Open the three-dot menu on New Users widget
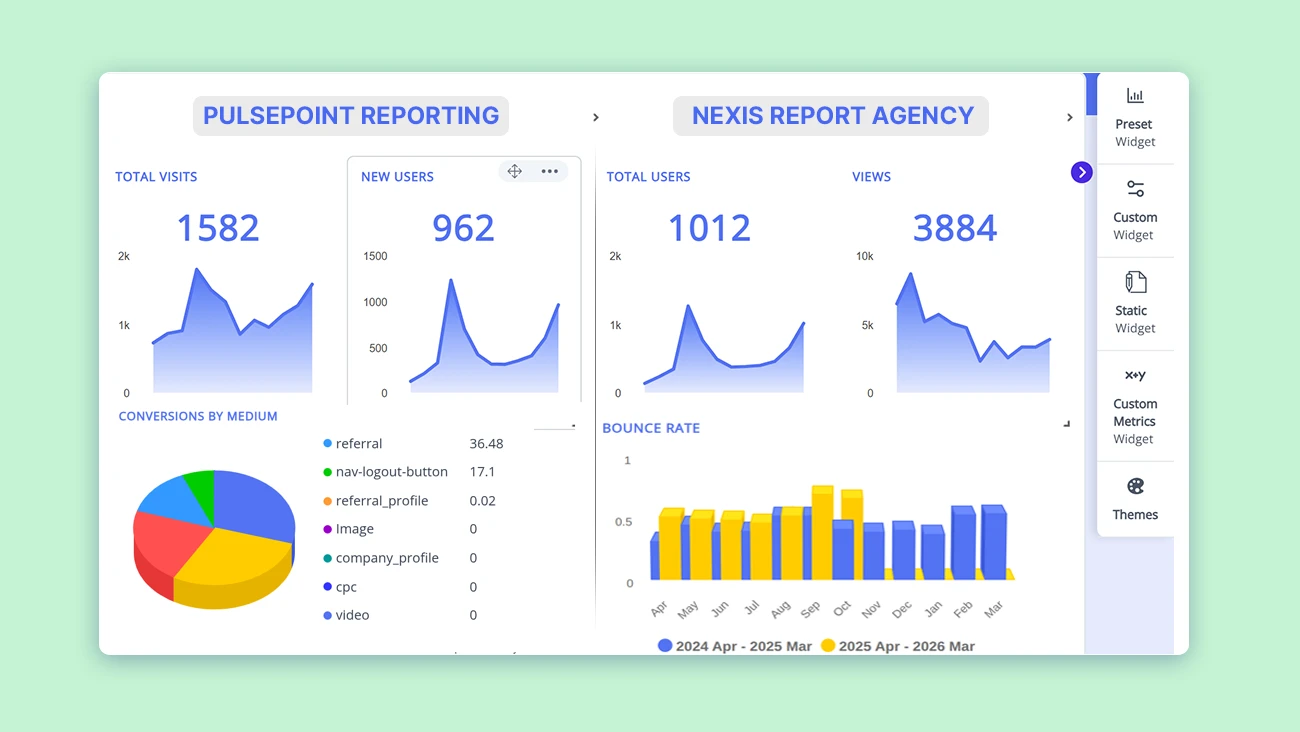 point(549,171)
